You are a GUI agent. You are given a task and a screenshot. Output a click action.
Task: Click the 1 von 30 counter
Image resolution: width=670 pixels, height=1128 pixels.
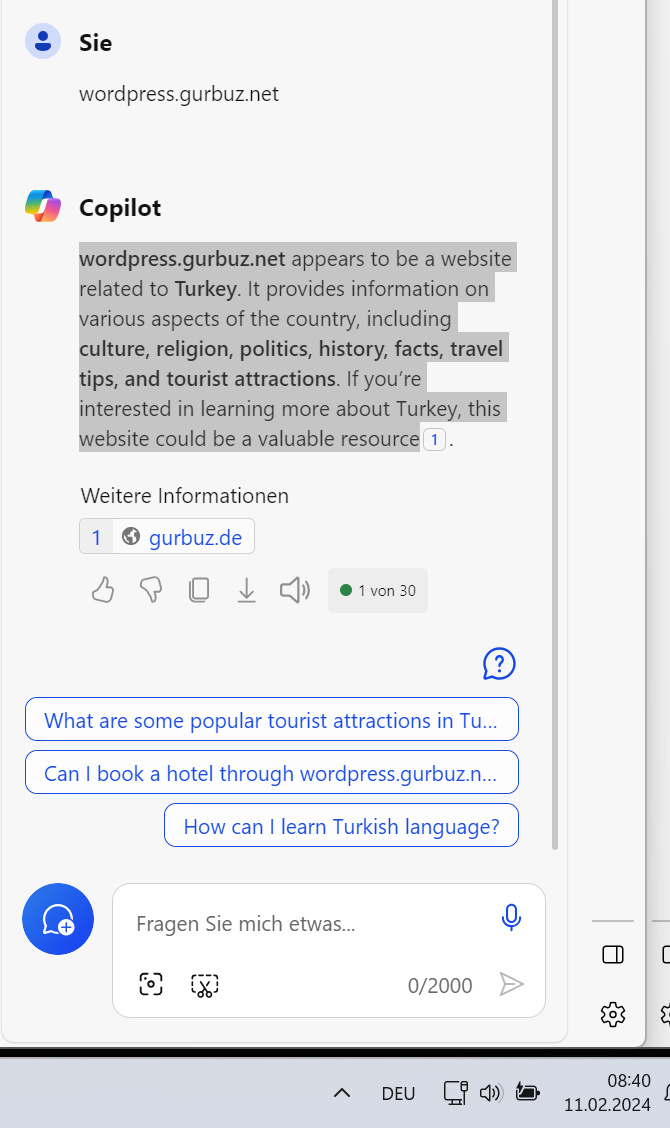pyautogui.click(x=378, y=591)
